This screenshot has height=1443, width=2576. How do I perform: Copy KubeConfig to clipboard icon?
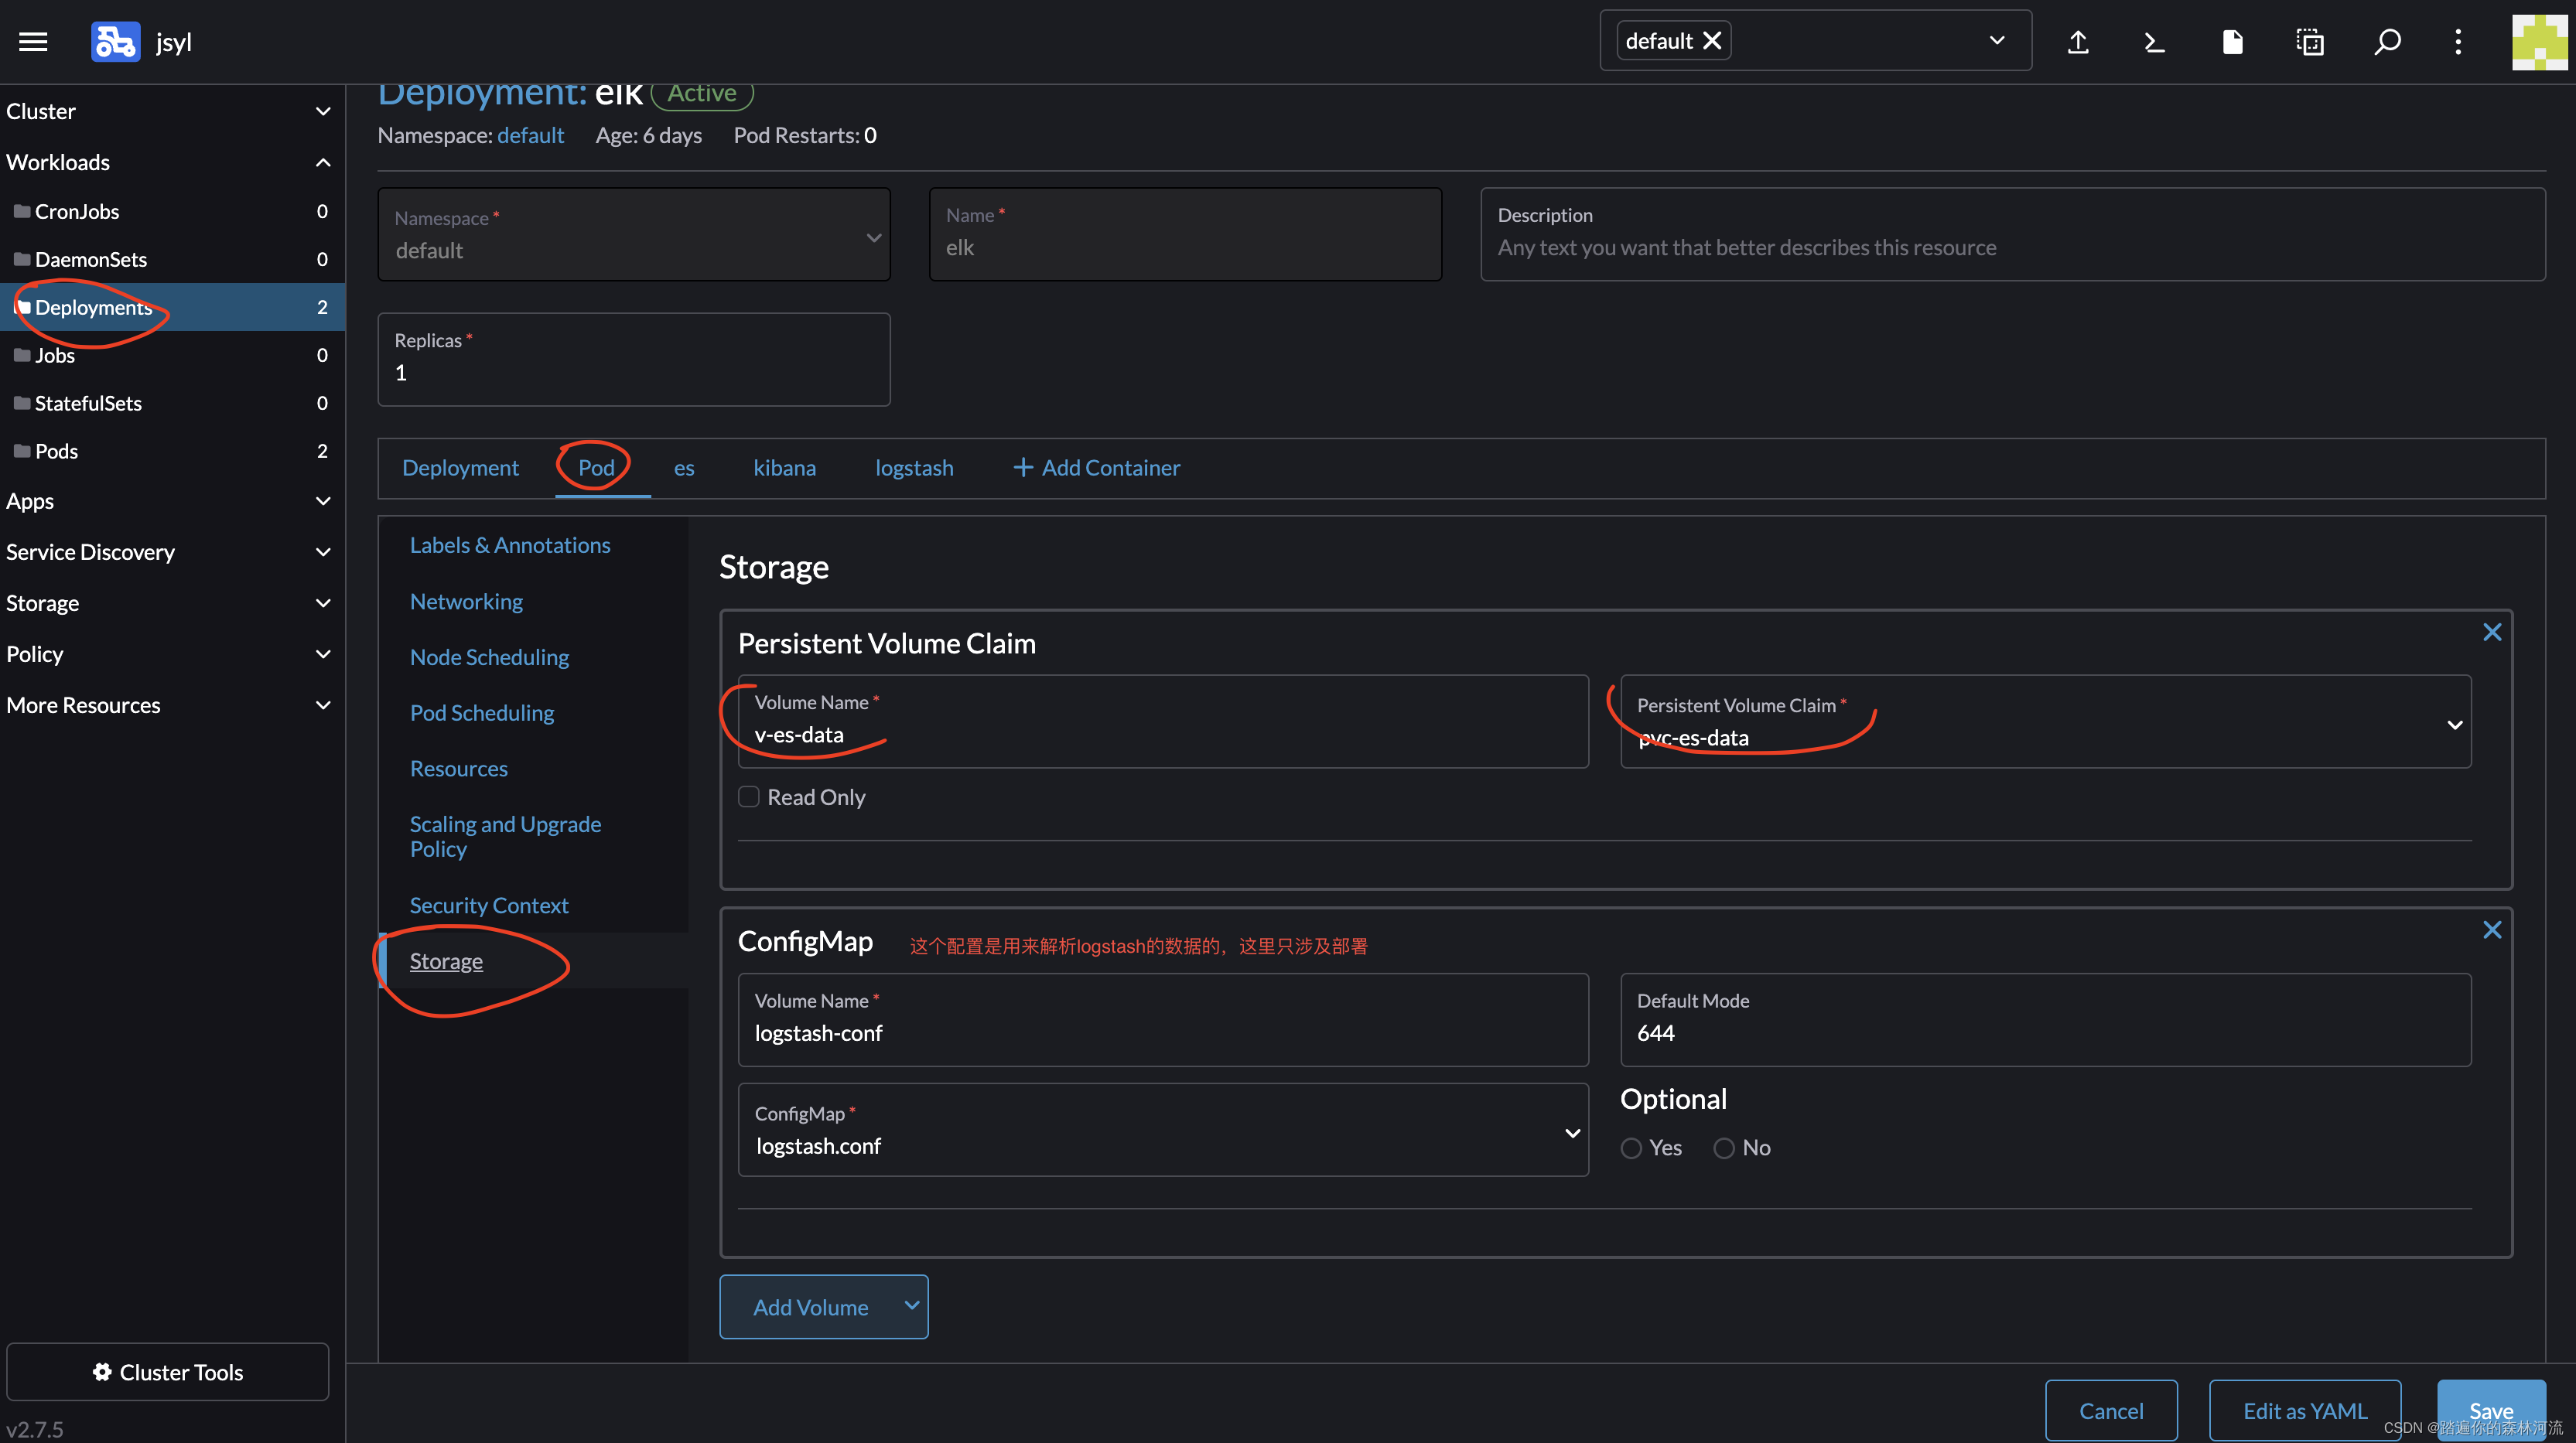click(2310, 41)
